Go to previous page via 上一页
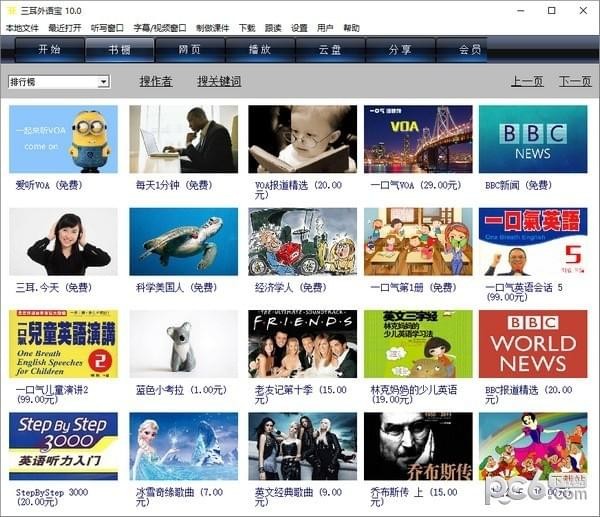This screenshot has width=600, height=517. [527, 81]
